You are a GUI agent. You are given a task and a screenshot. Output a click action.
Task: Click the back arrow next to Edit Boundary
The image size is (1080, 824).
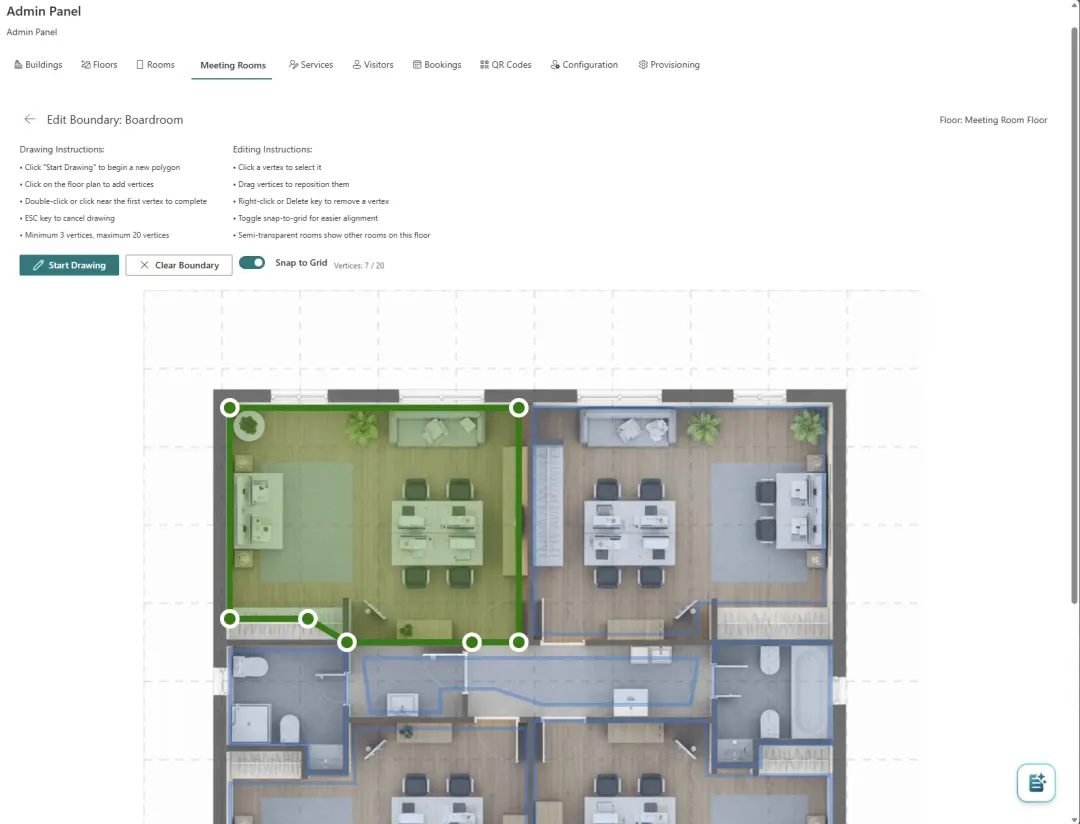[x=30, y=119]
